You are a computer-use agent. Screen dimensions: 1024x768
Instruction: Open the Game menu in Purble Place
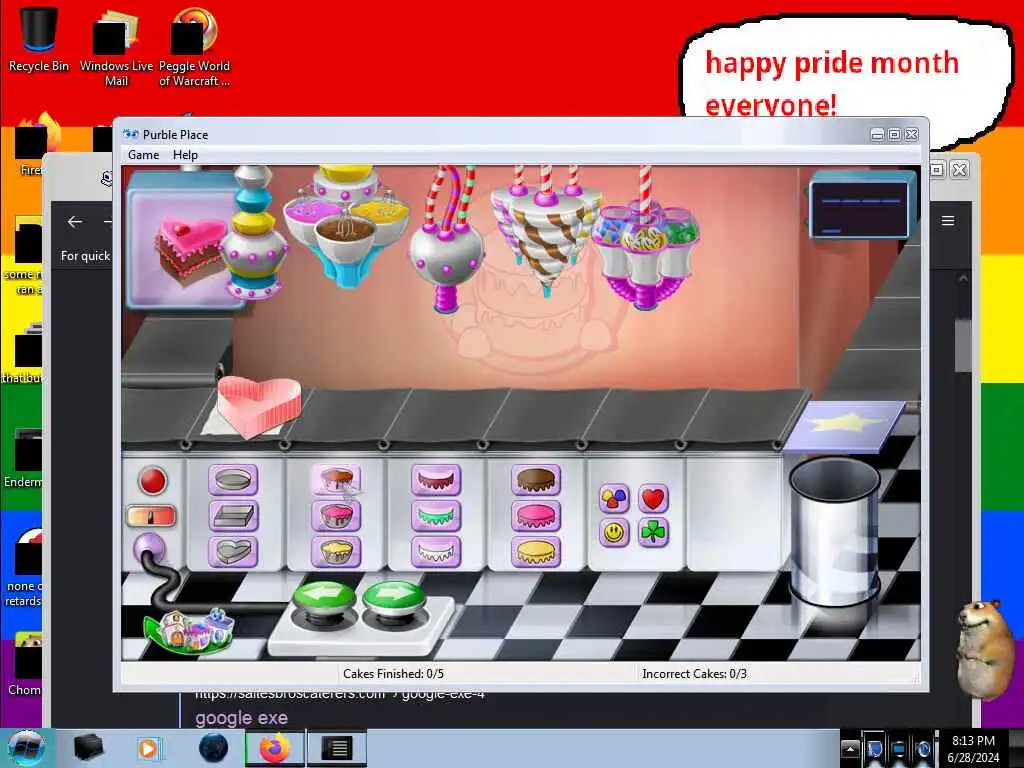click(x=143, y=155)
